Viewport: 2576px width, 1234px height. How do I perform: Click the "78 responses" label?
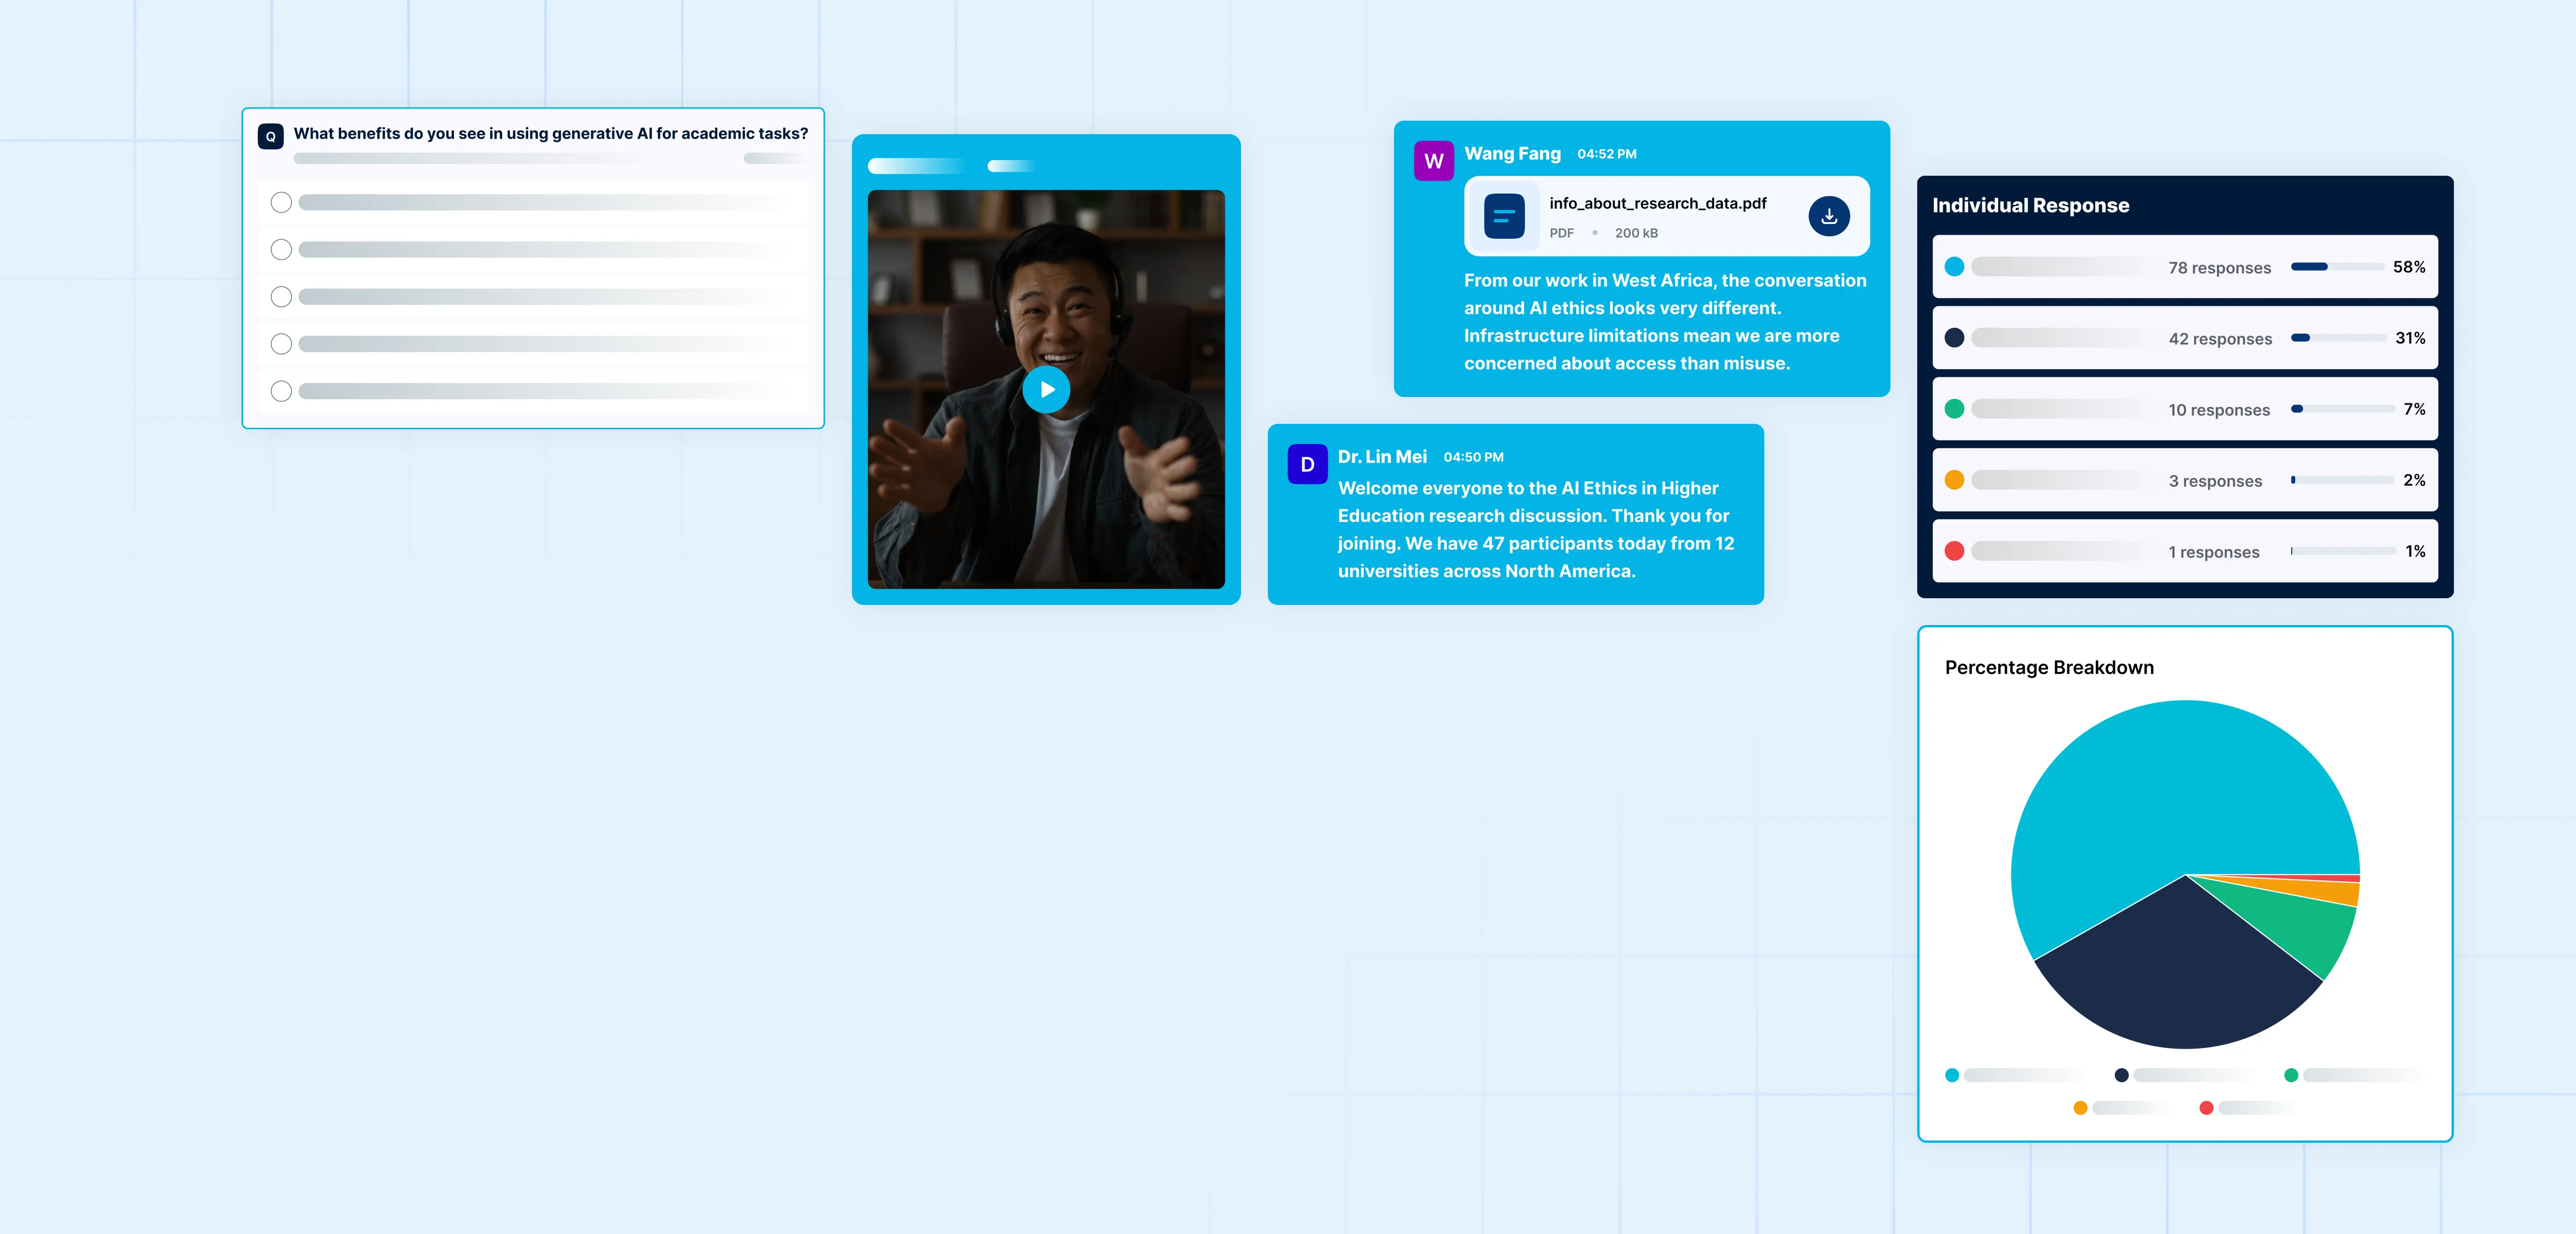pyautogui.click(x=2219, y=268)
